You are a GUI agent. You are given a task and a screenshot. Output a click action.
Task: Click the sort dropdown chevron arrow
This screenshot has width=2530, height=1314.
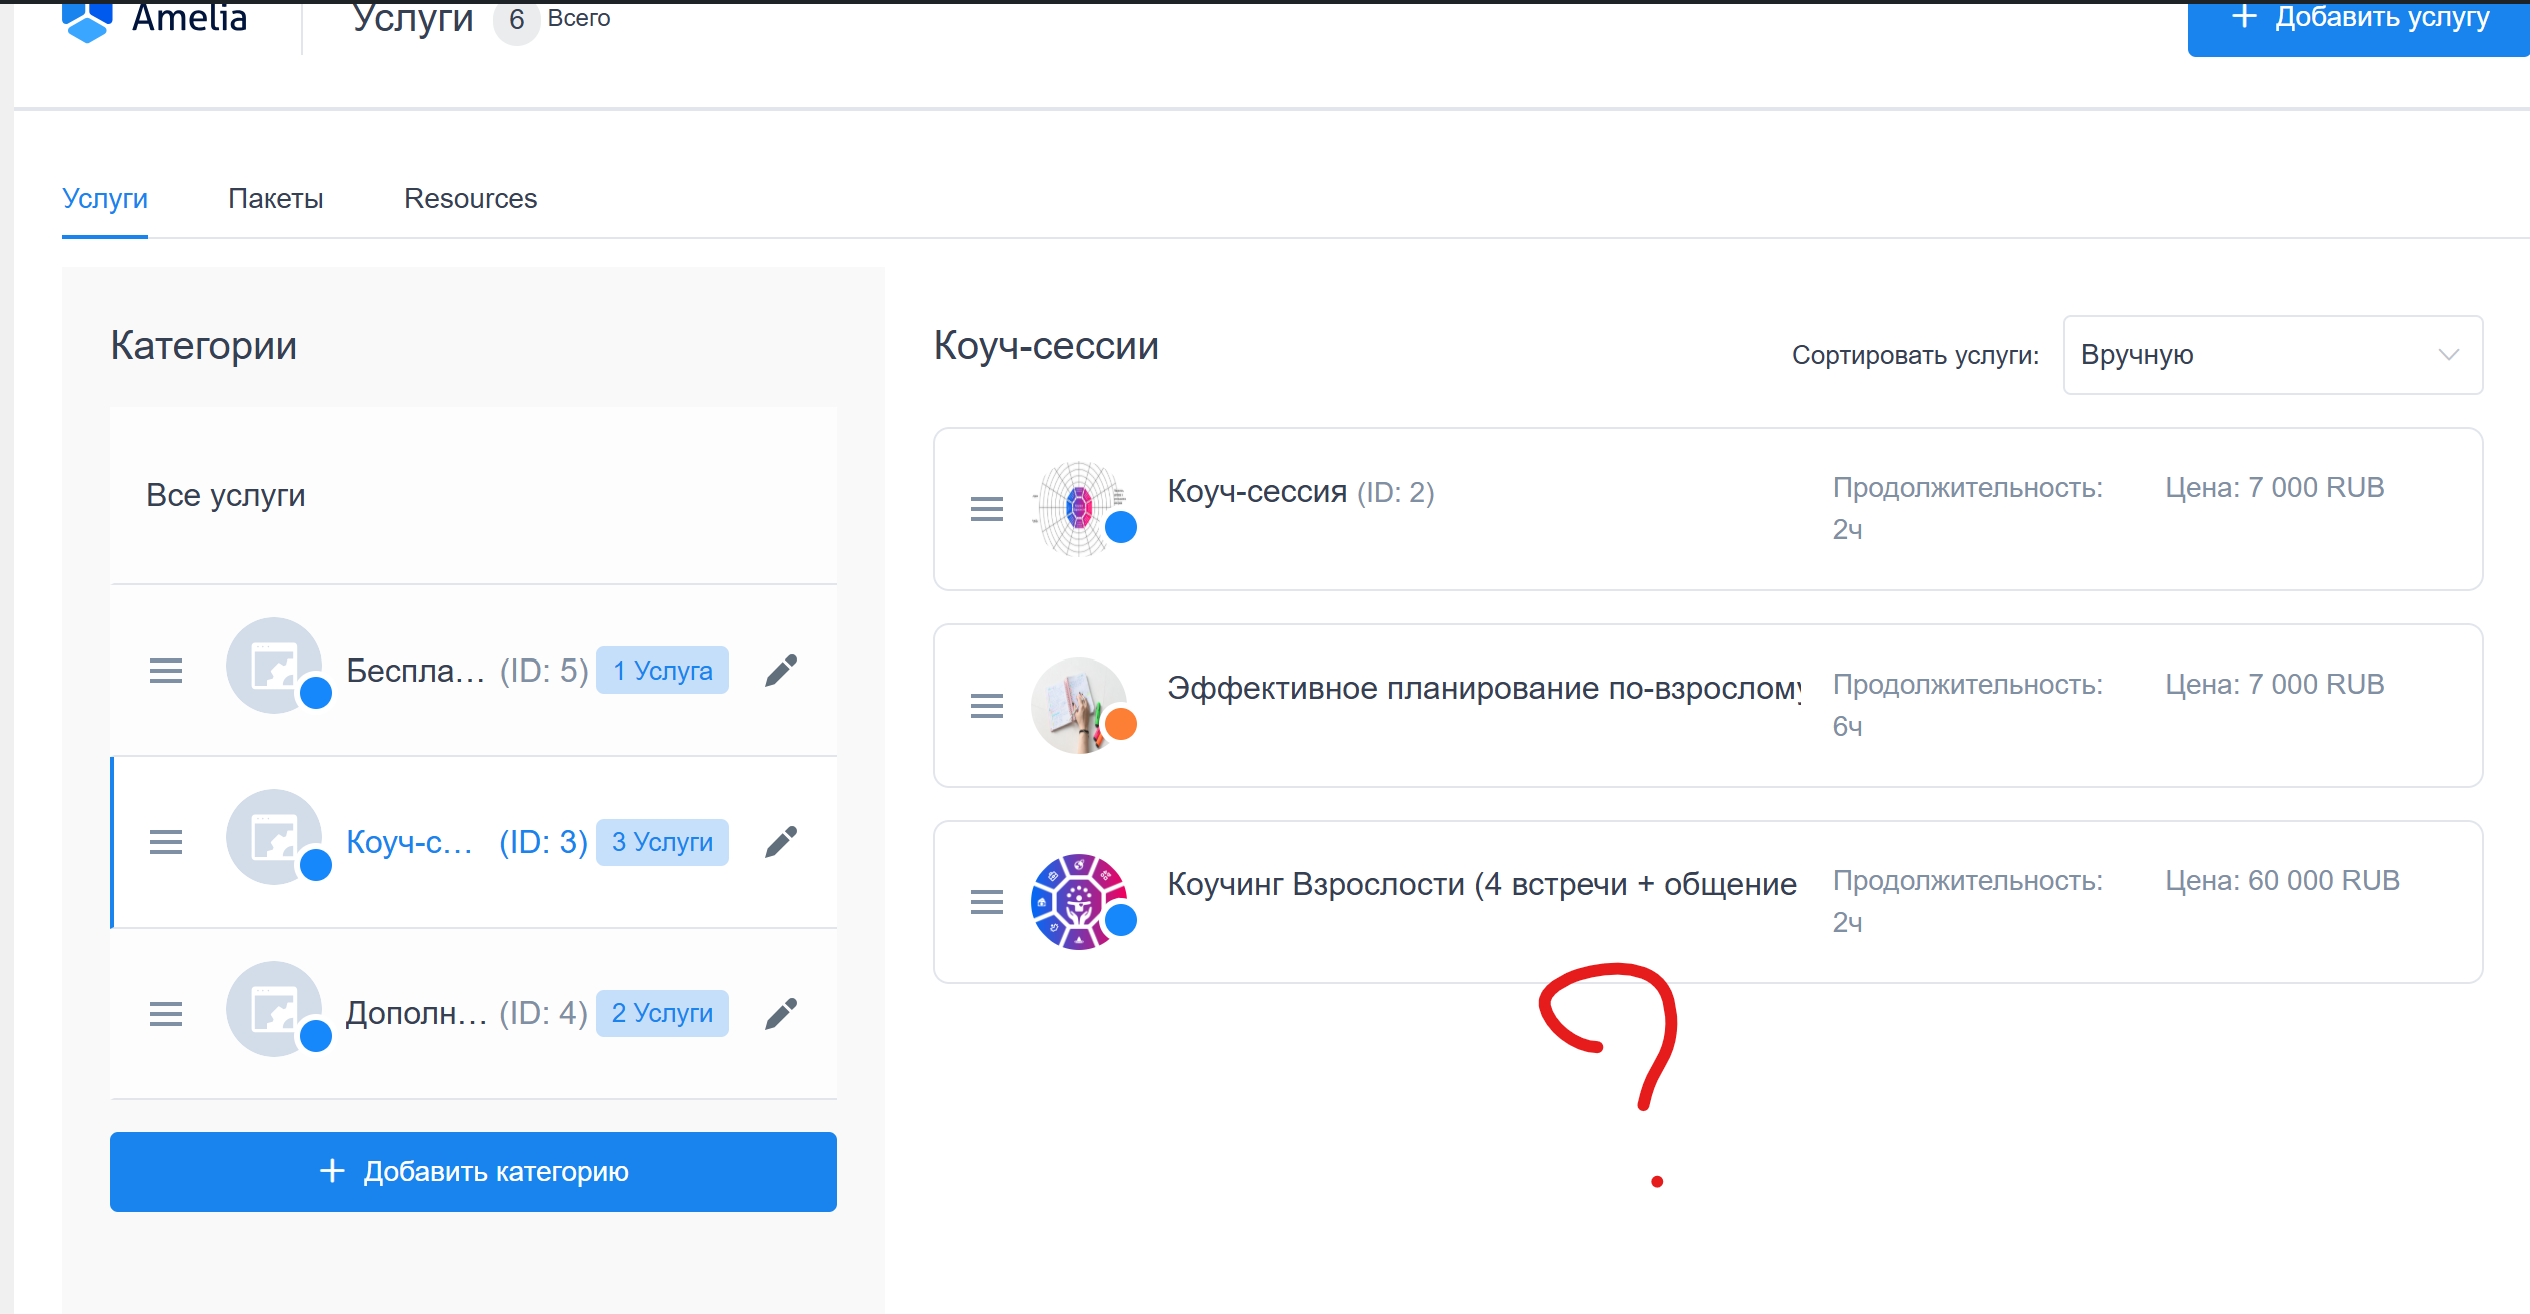tap(2448, 355)
